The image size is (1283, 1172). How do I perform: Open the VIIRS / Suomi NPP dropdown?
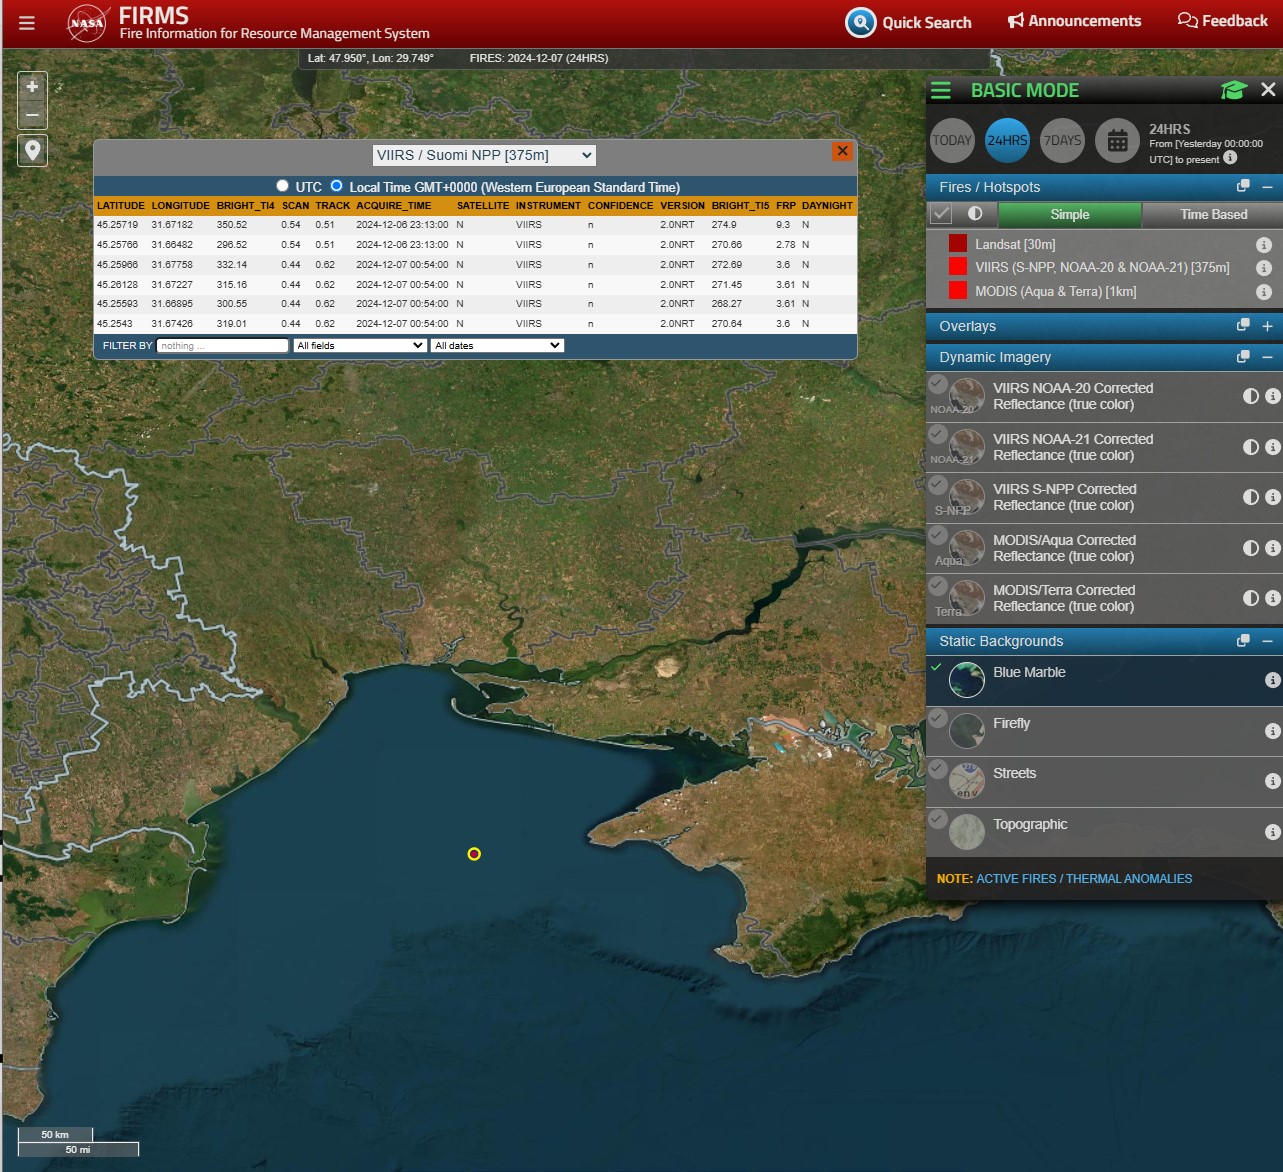click(484, 155)
